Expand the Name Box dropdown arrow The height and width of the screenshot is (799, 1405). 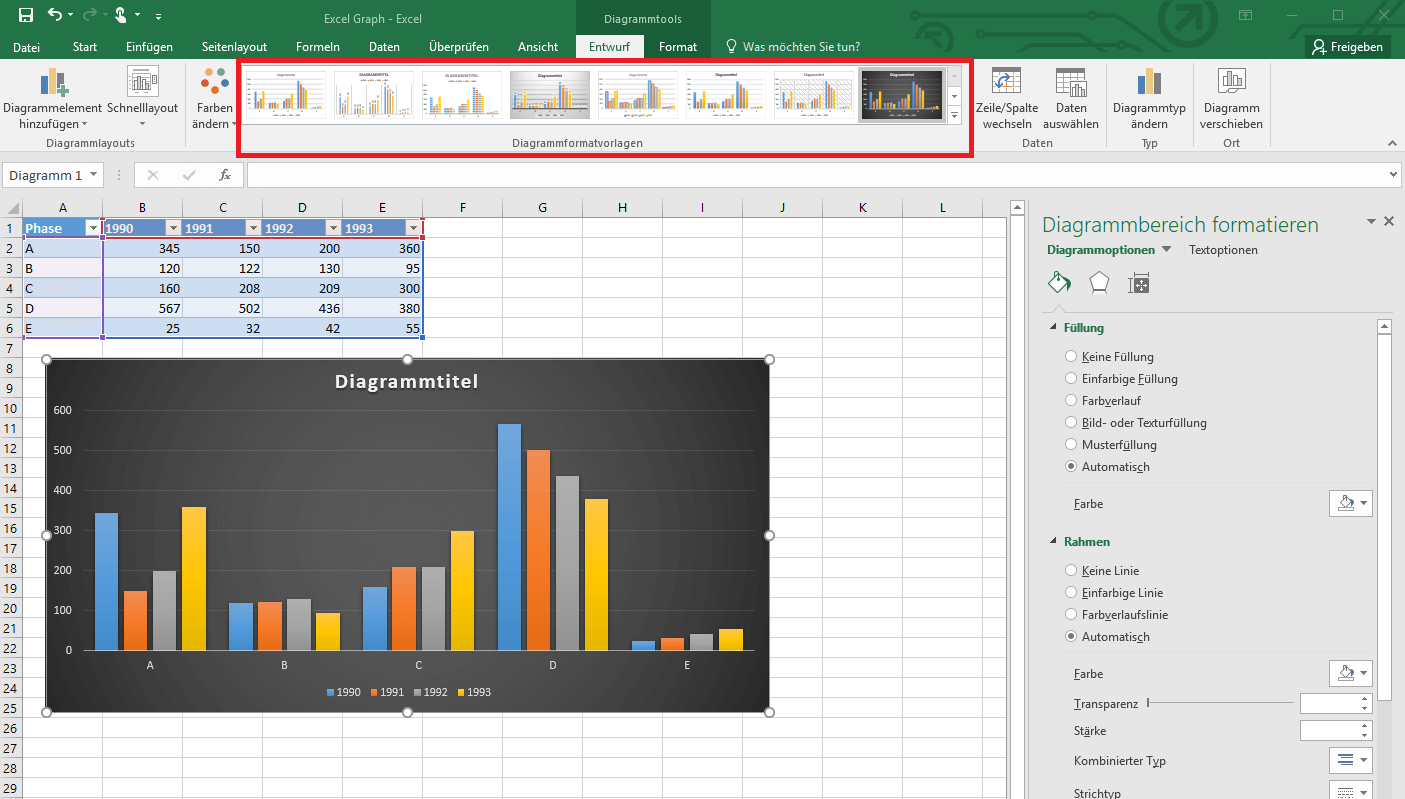(93, 174)
